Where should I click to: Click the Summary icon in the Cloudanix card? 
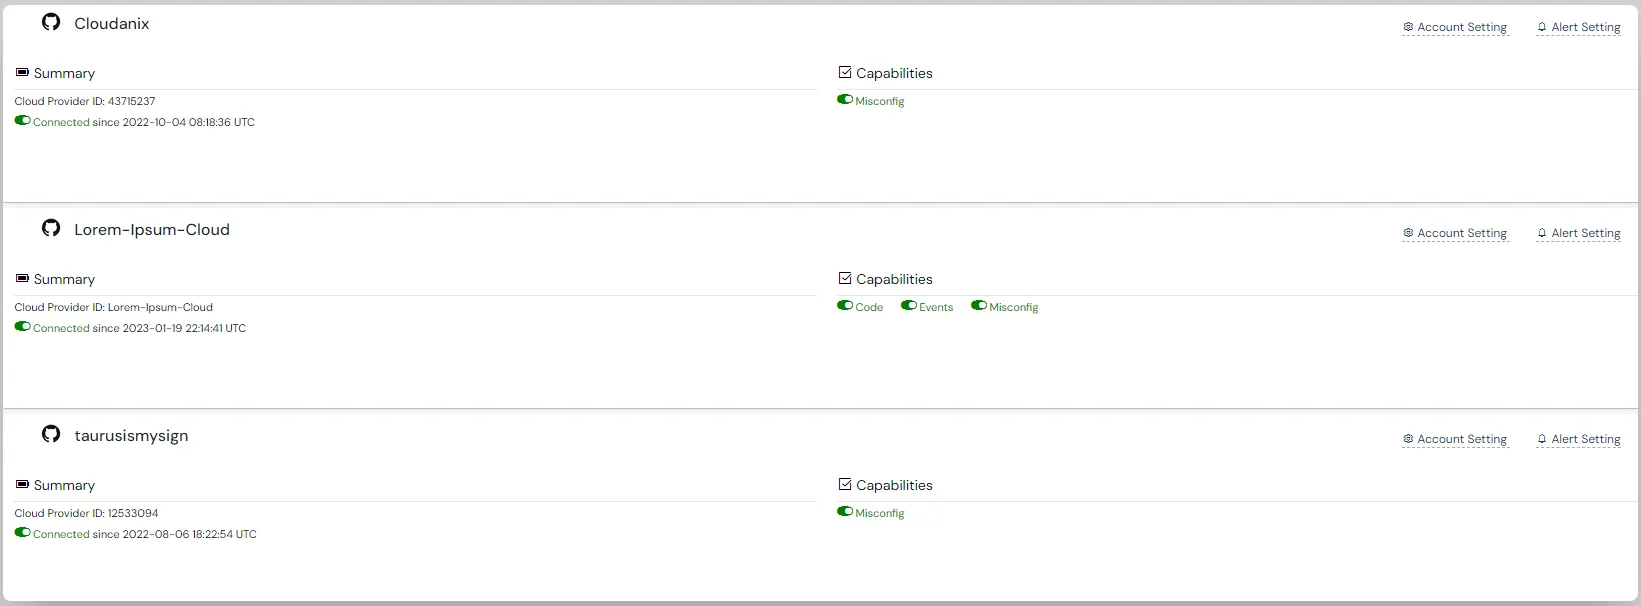click(x=22, y=73)
